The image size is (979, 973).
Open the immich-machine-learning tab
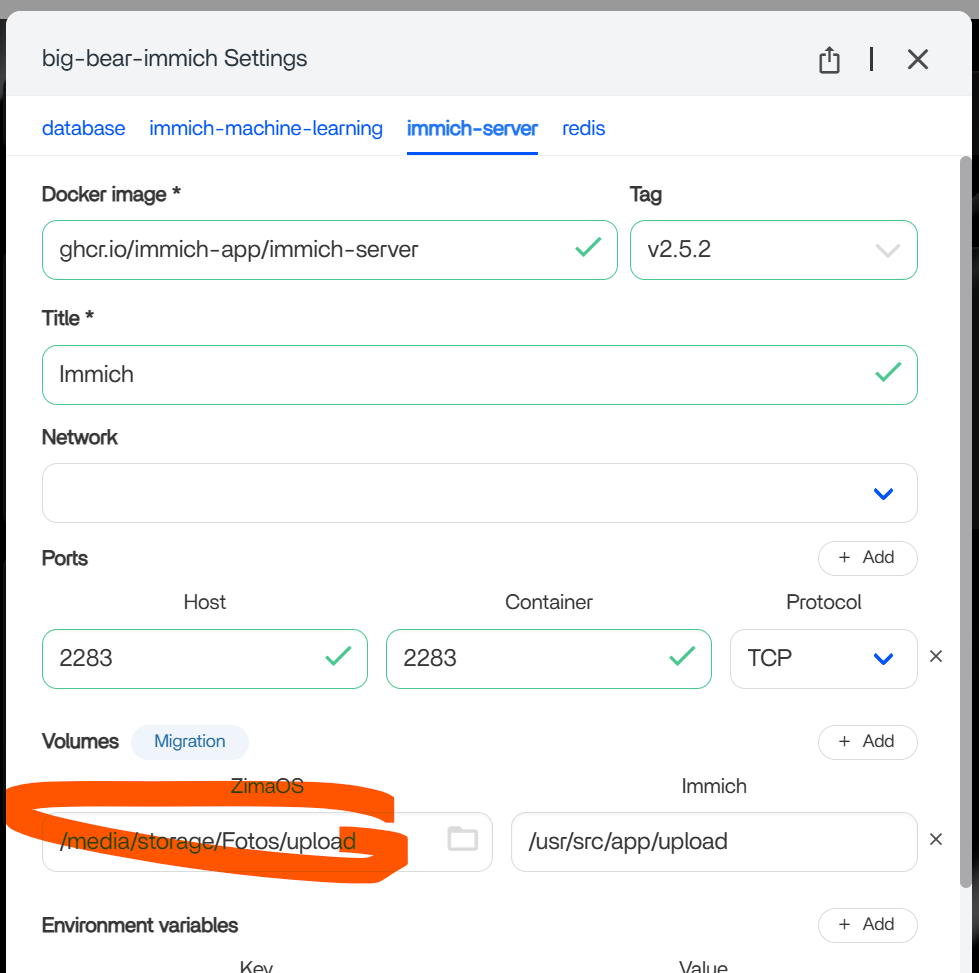(266, 128)
